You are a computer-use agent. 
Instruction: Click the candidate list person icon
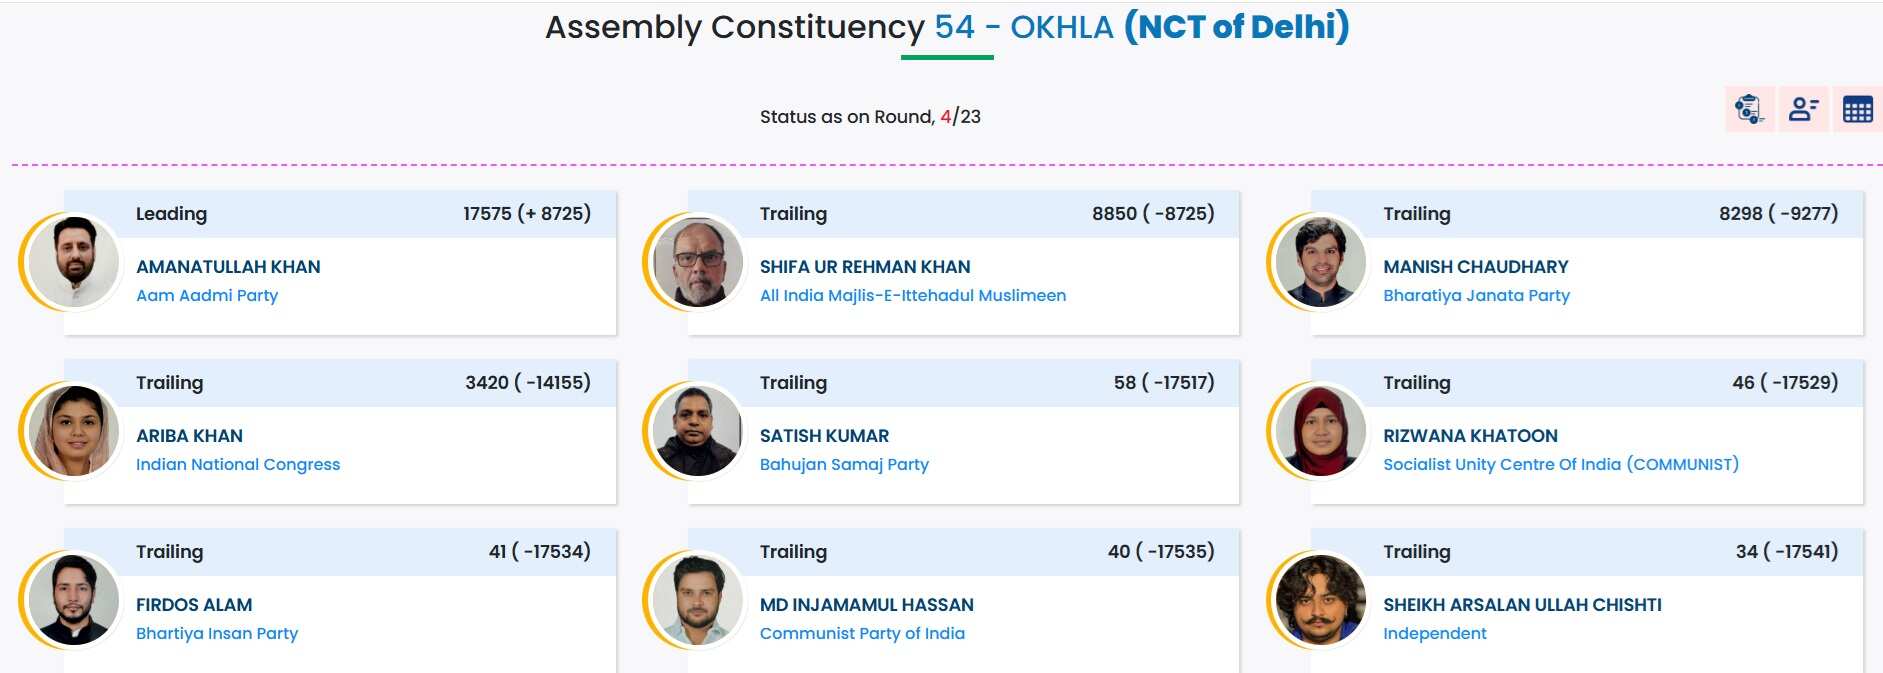pos(1803,109)
